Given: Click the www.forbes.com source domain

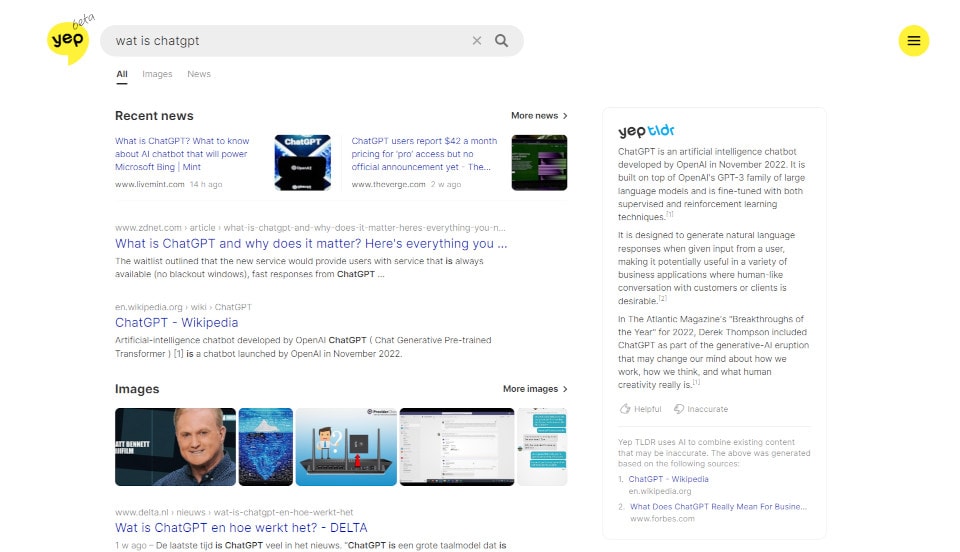Looking at the screenshot, I should pyautogui.click(x=662, y=519).
